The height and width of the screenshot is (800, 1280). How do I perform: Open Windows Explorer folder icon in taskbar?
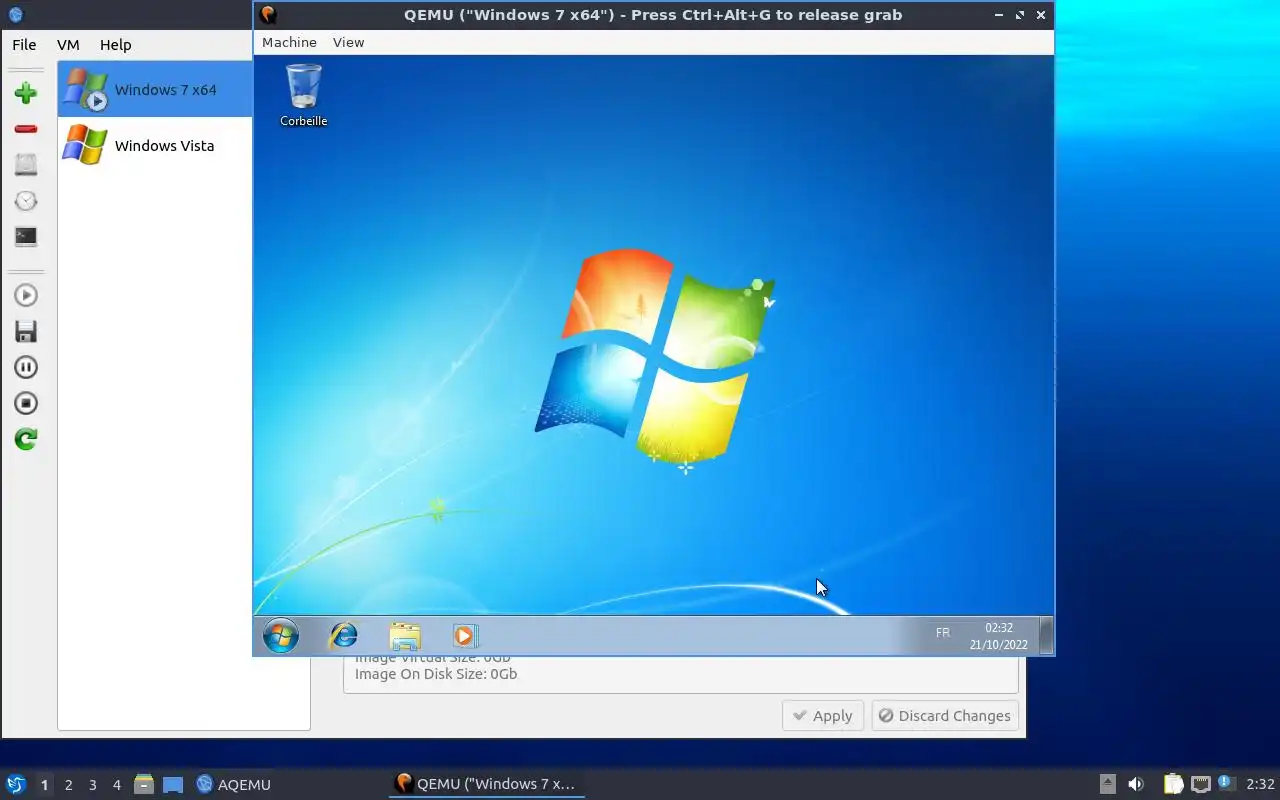404,636
